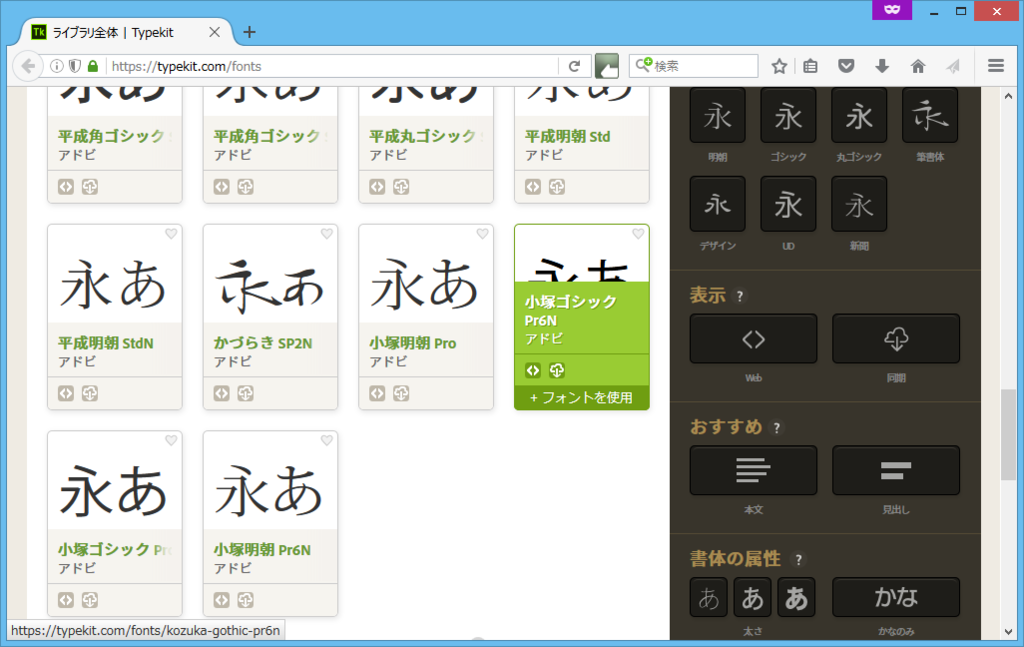The width and height of the screenshot is (1024, 647).
Task: Reload the current page
Action: click(x=574, y=66)
